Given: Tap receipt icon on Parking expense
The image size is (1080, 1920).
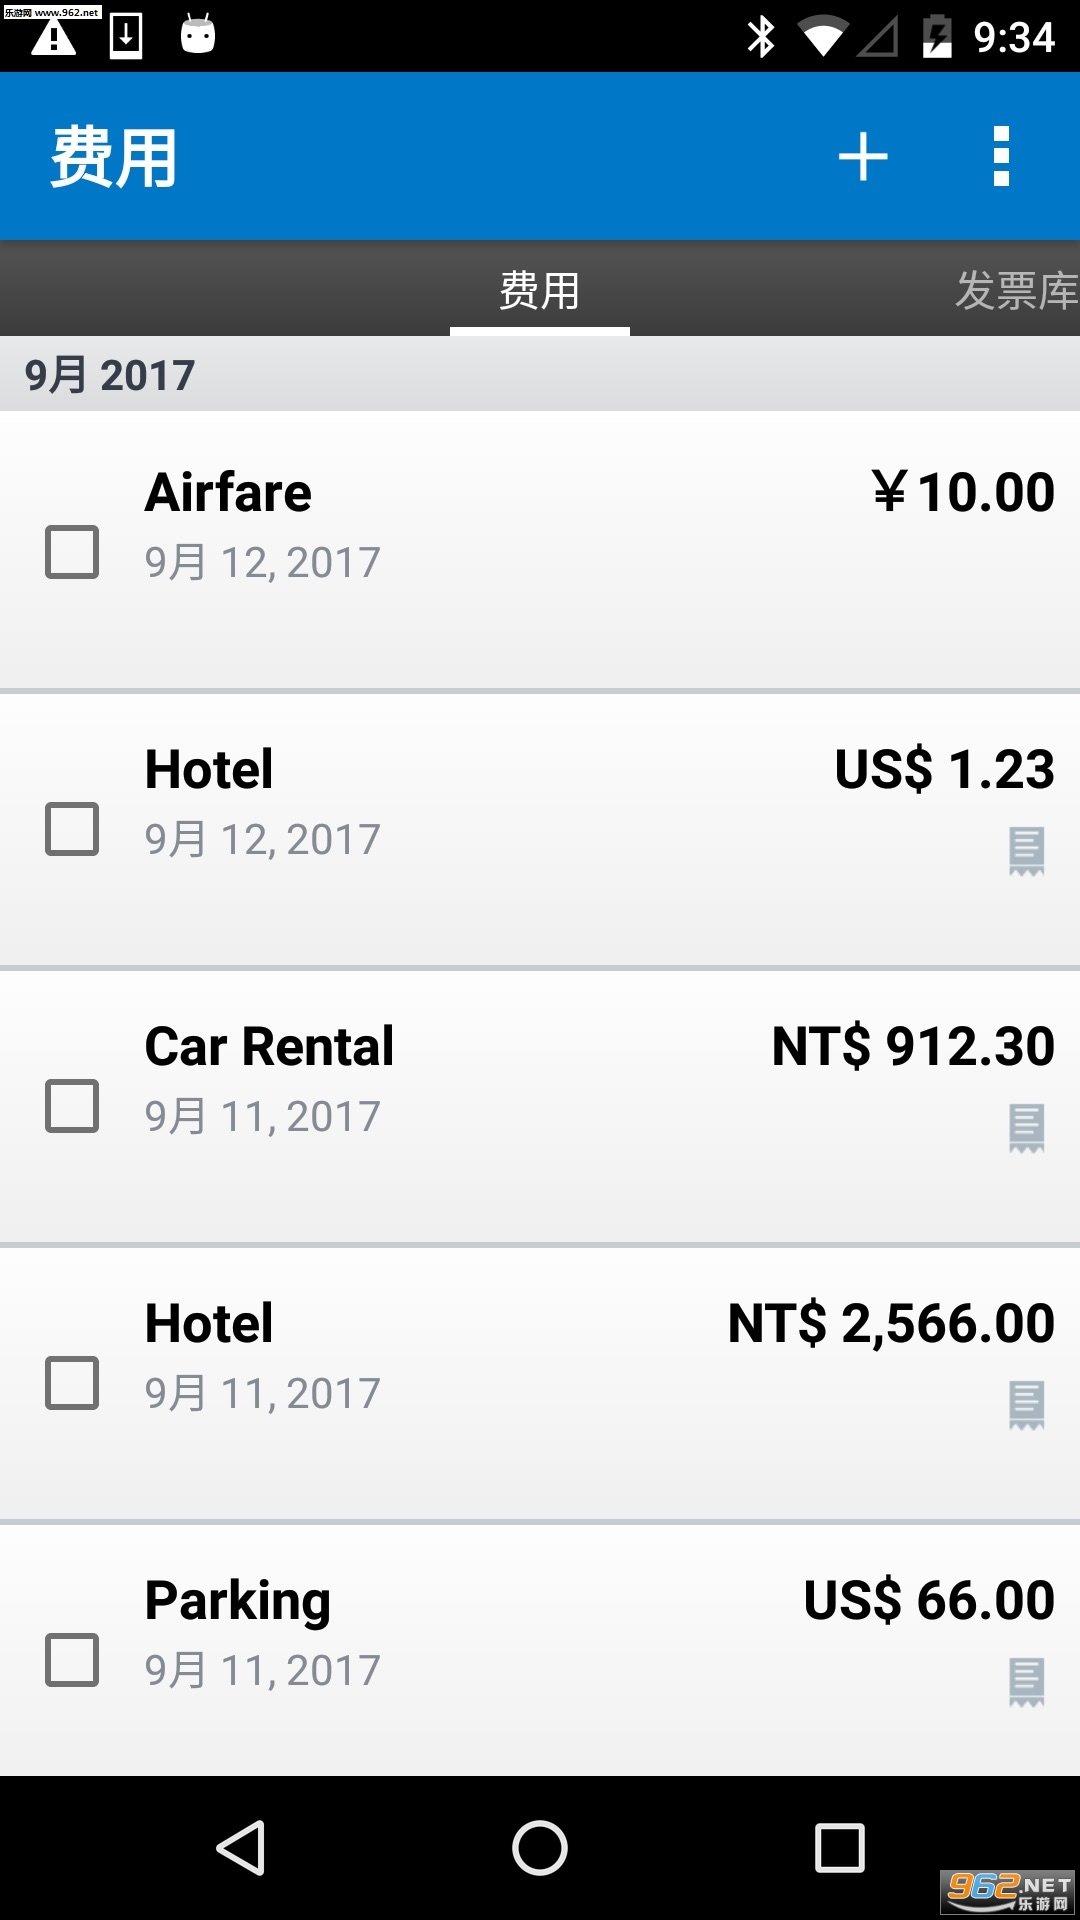Looking at the screenshot, I should [x=1026, y=1682].
